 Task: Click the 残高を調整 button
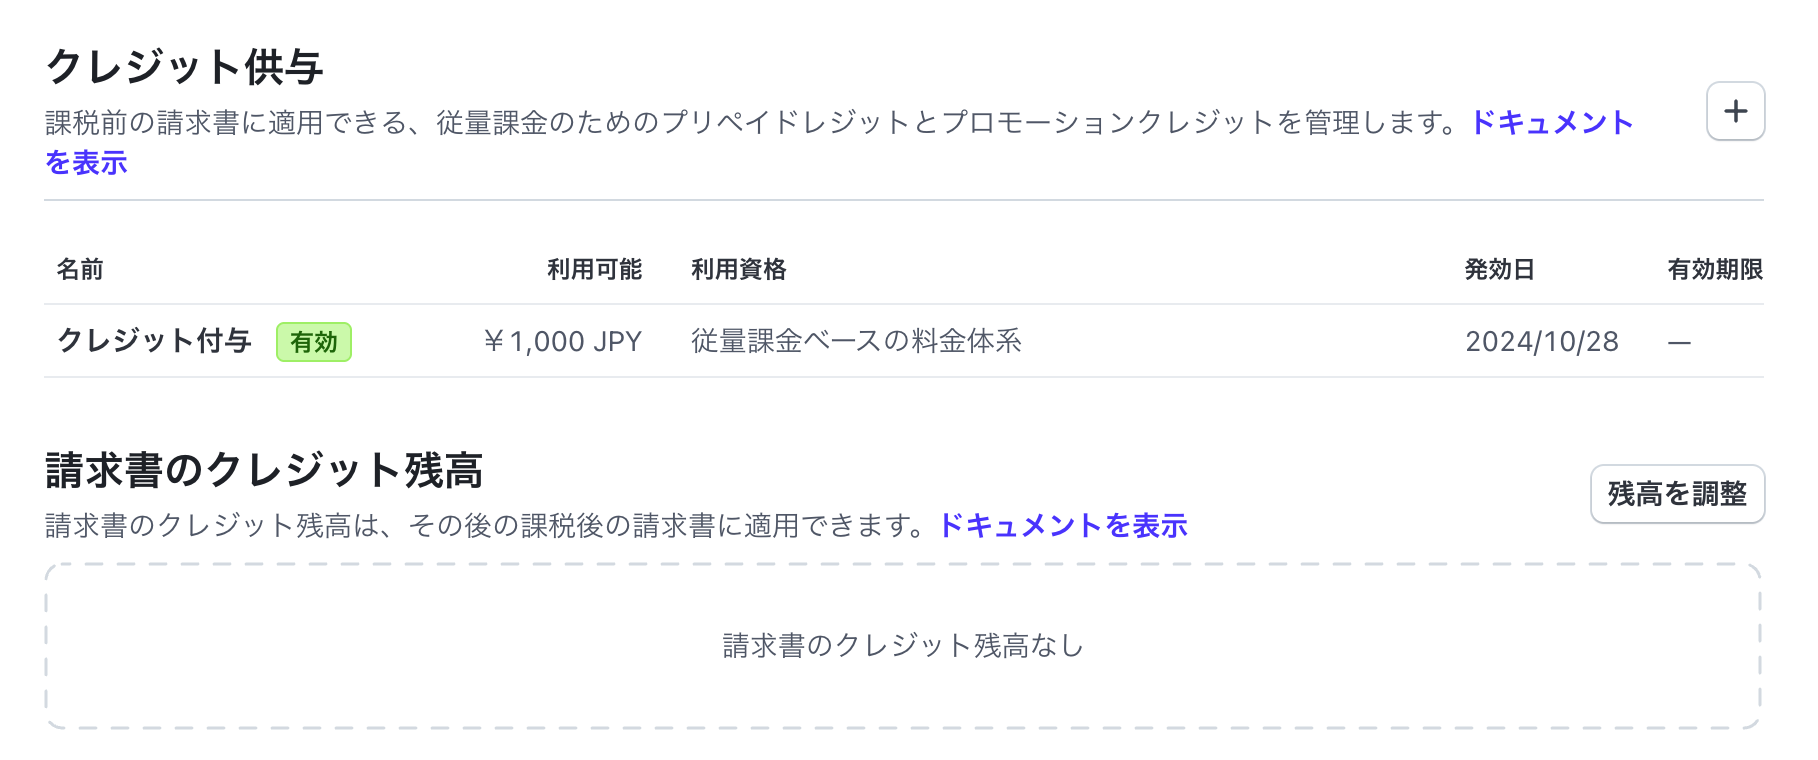coord(1676,494)
